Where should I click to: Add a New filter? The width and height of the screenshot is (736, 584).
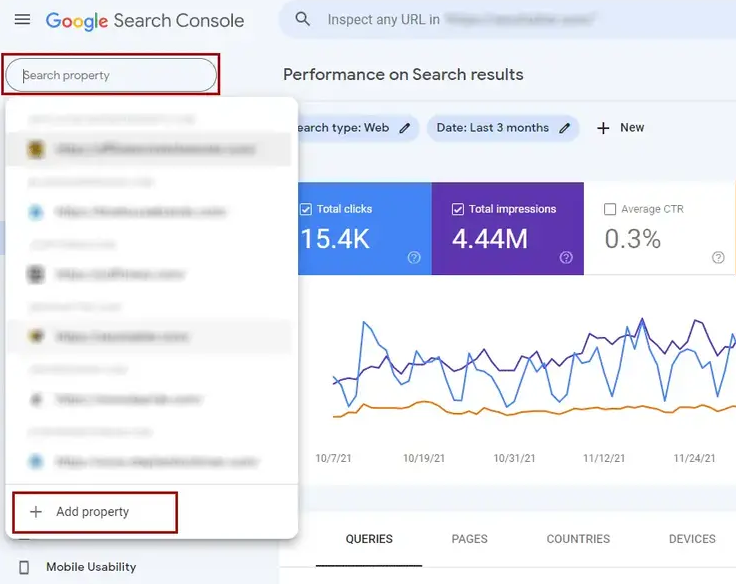click(x=620, y=128)
